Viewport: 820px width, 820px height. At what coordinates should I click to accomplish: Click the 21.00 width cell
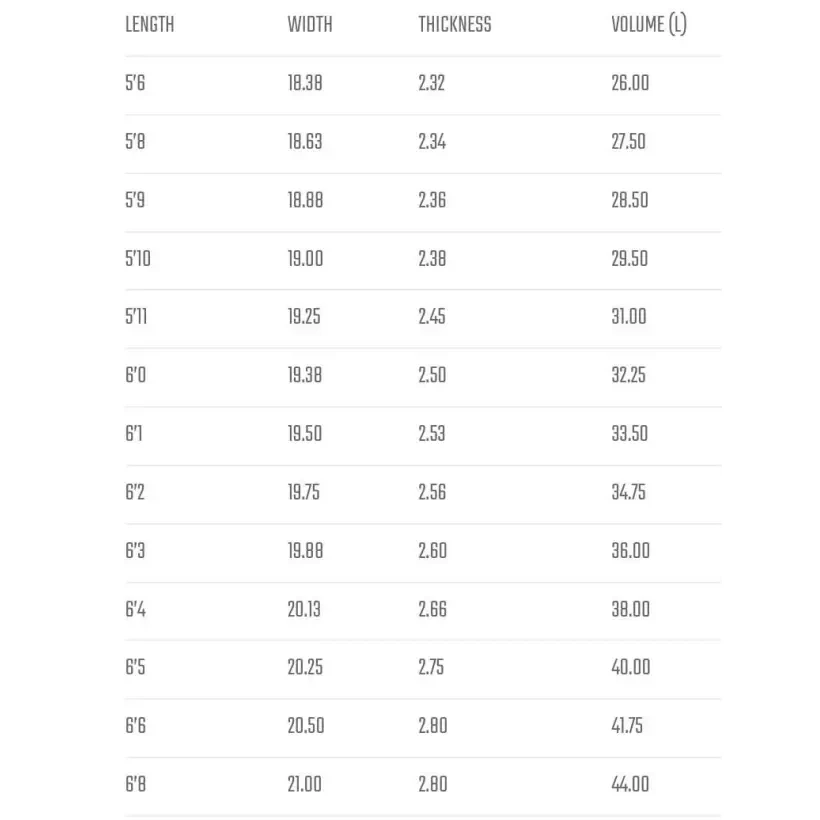click(x=305, y=785)
